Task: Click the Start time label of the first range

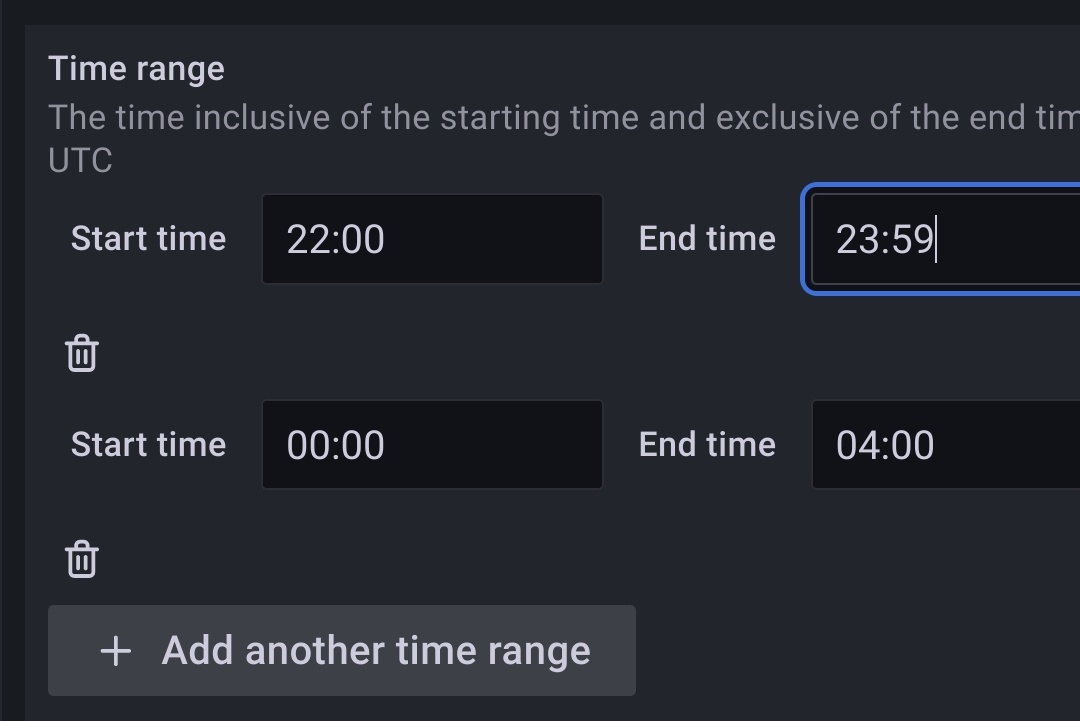Action: 148,239
